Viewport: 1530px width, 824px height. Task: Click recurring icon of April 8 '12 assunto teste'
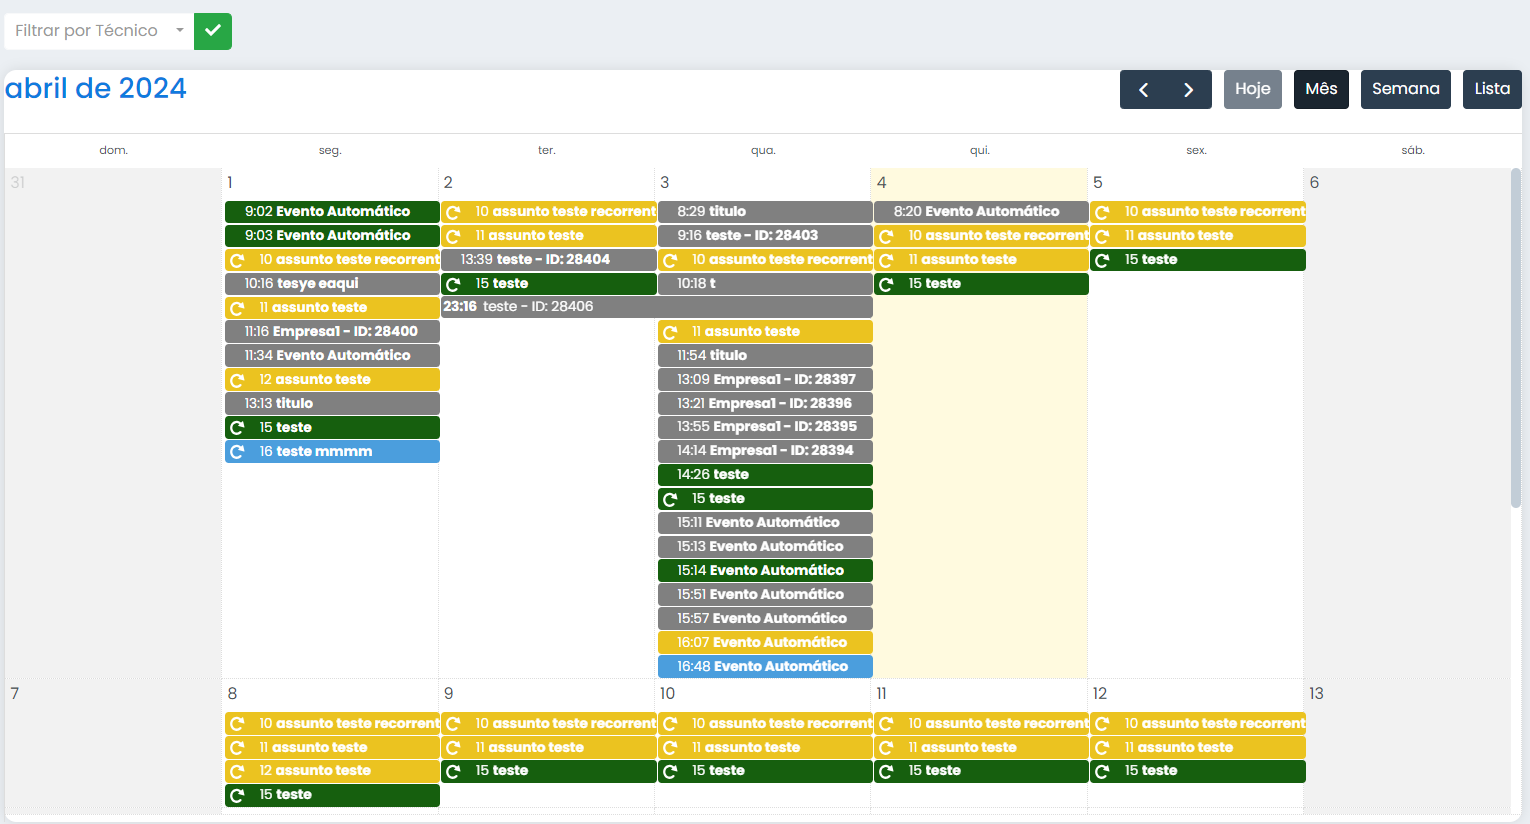coord(237,771)
